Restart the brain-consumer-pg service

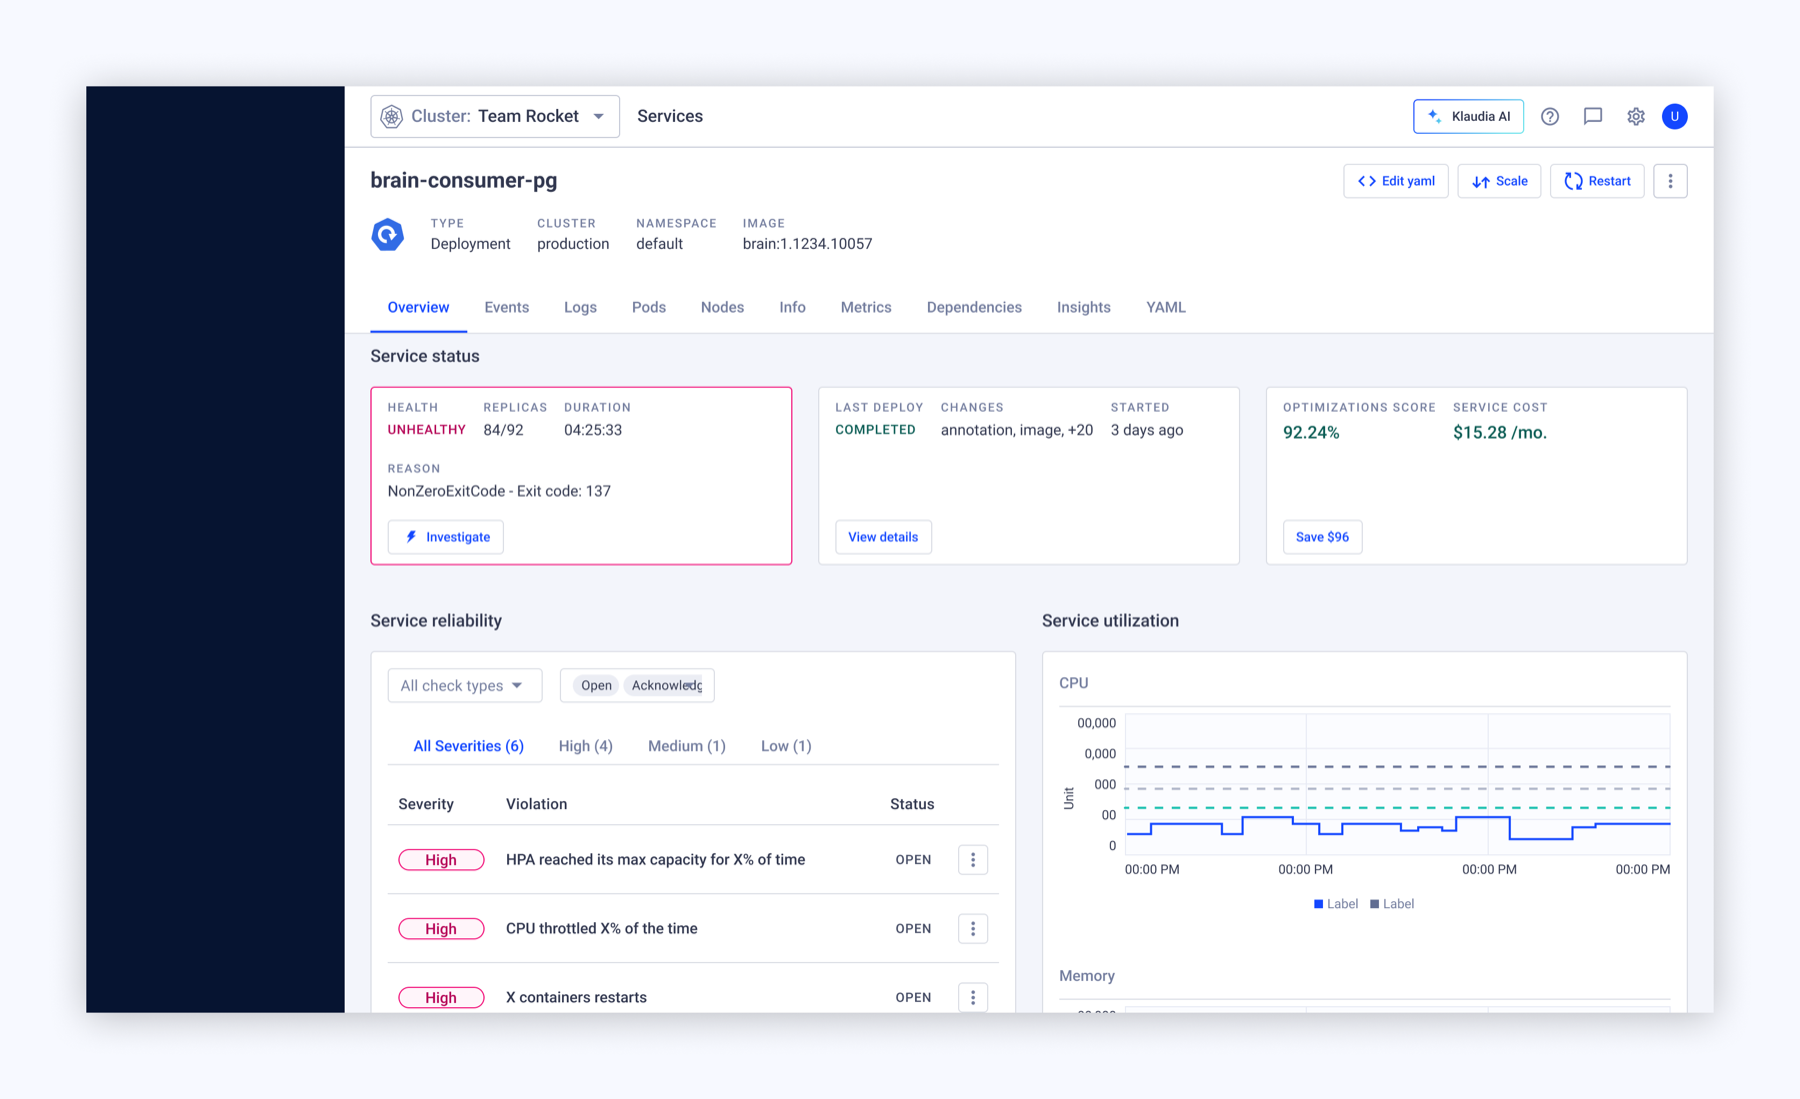point(1597,181)
